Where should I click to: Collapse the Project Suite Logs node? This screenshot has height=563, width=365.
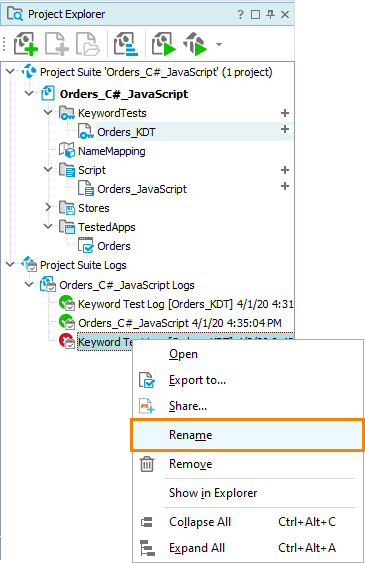[10, 264]
